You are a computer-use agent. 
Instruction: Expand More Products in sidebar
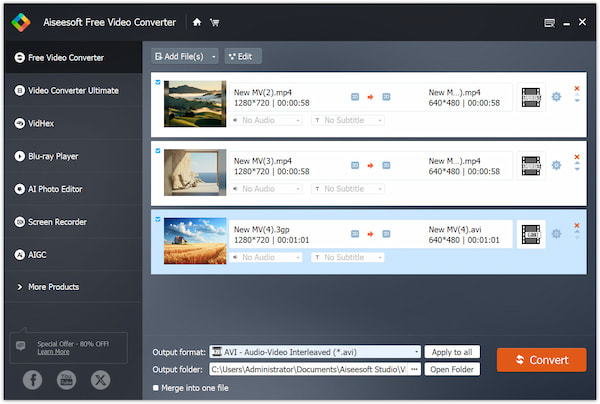(x=73, y=287)
